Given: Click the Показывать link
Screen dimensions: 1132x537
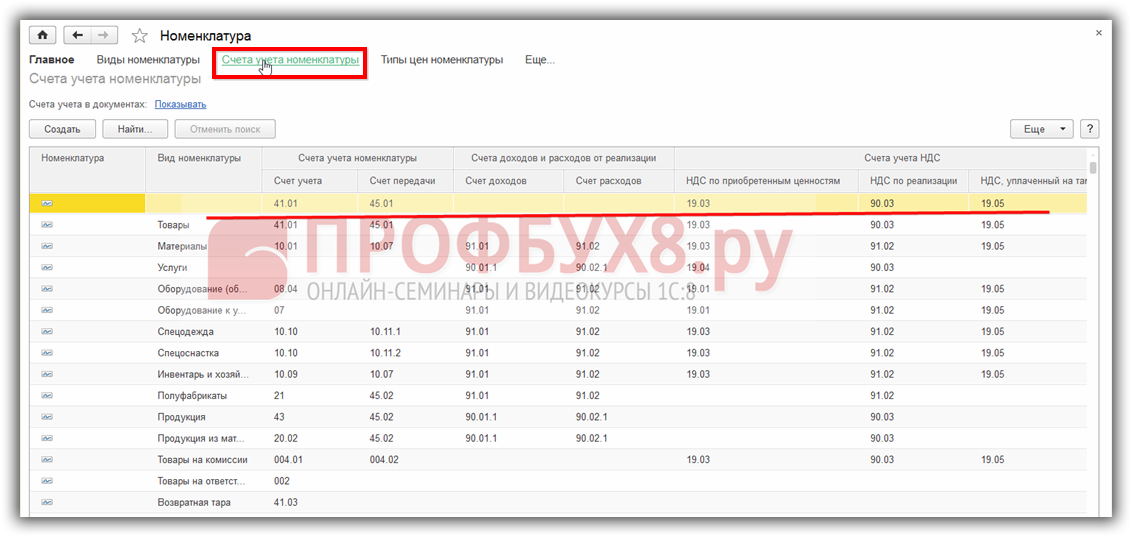Looking at the screenshot, I should coord(180,104).
